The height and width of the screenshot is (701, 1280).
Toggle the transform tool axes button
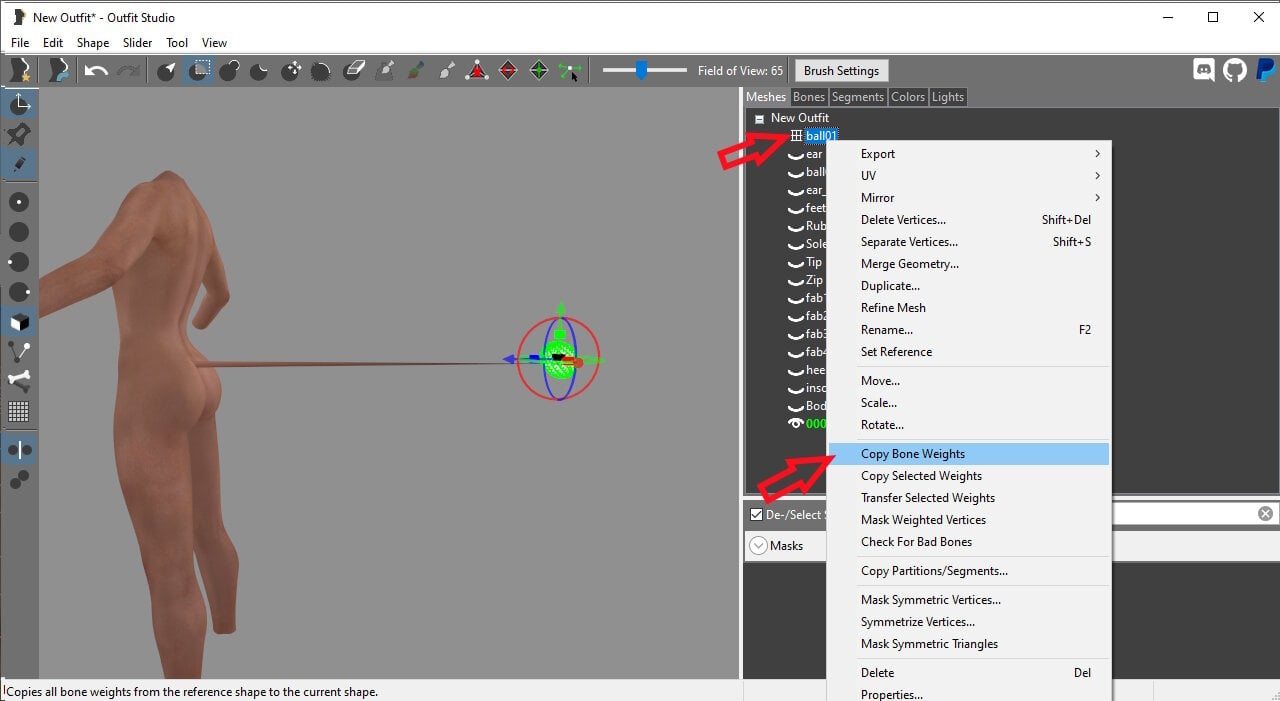pos(19,104)
